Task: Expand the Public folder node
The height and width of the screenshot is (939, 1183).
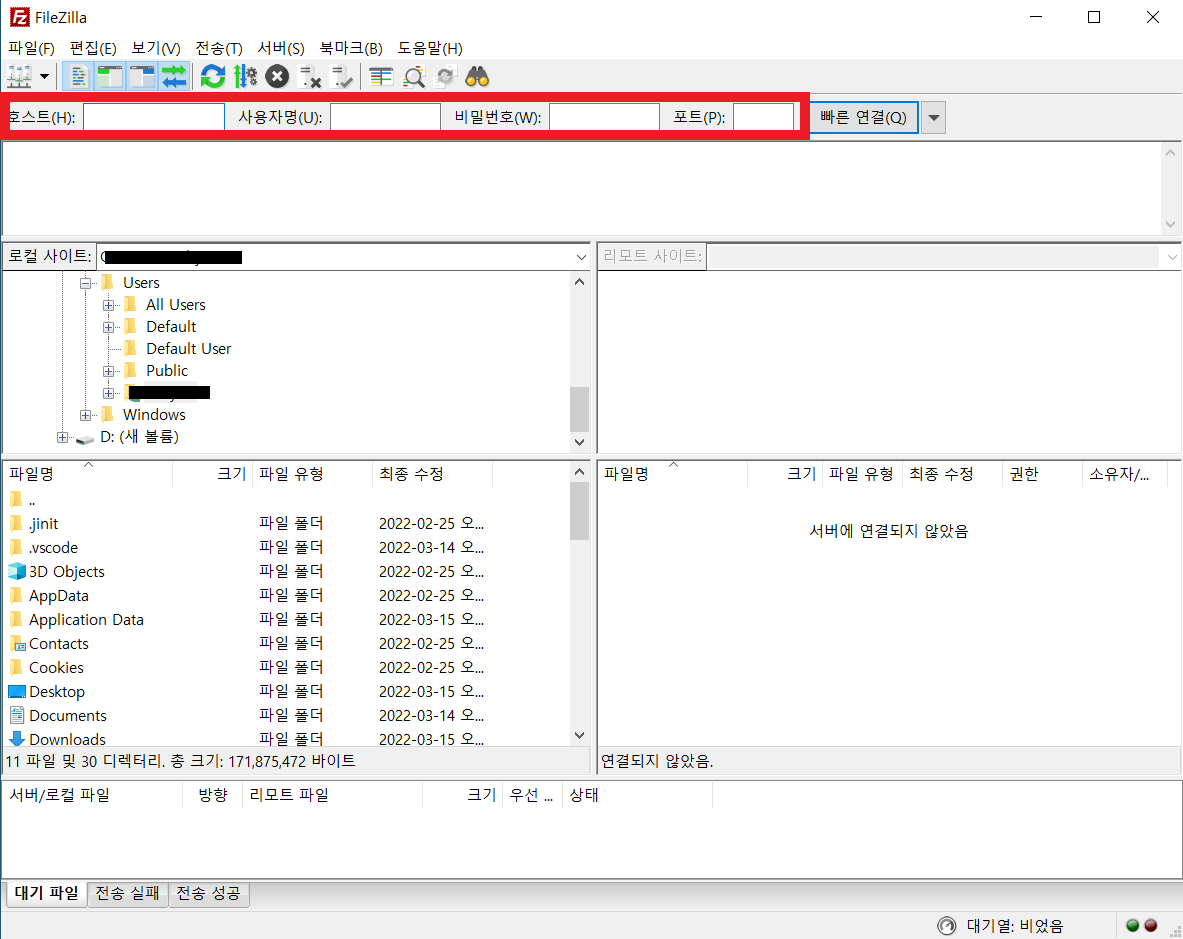Action: (x=109, y=371)
